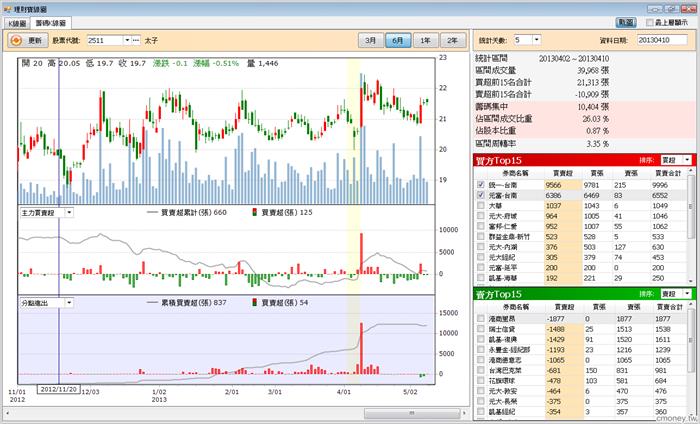Sort seller table by 買賣合計 column header
Image resolution: width=700 pixels, height=424 pixels.
pos(670,307)
